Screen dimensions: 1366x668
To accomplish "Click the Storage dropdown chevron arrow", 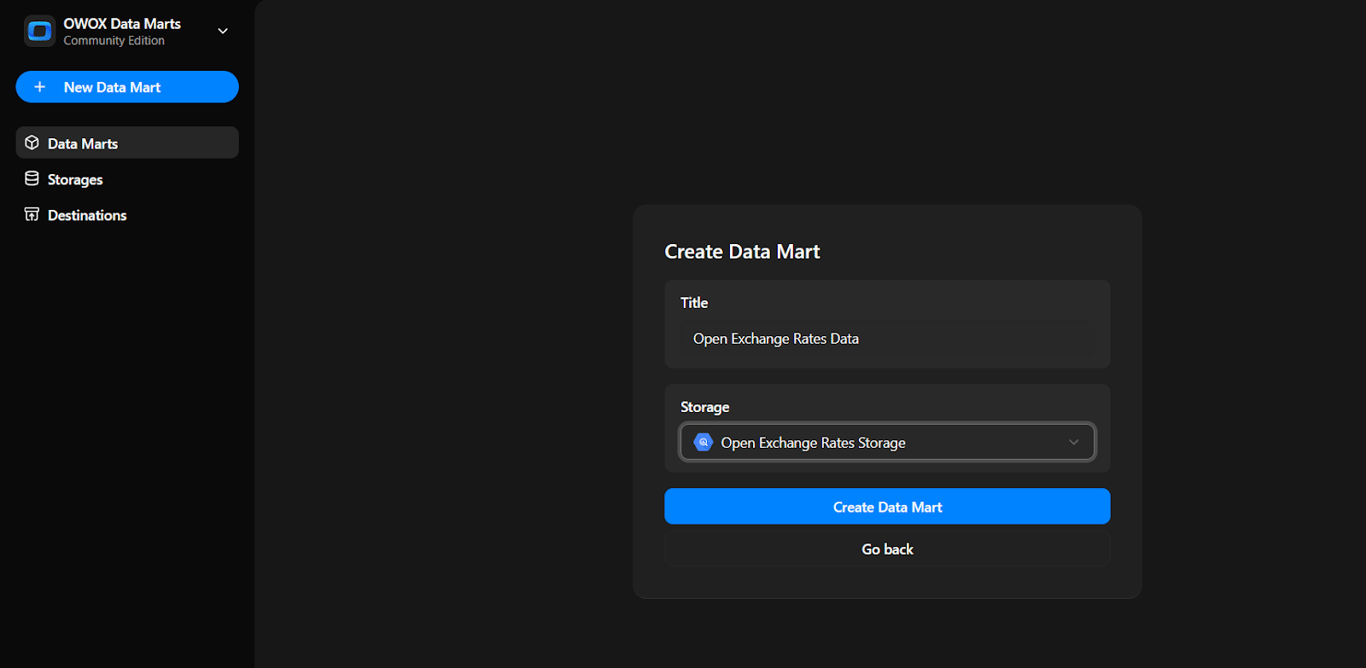I will coord(1074,442).
